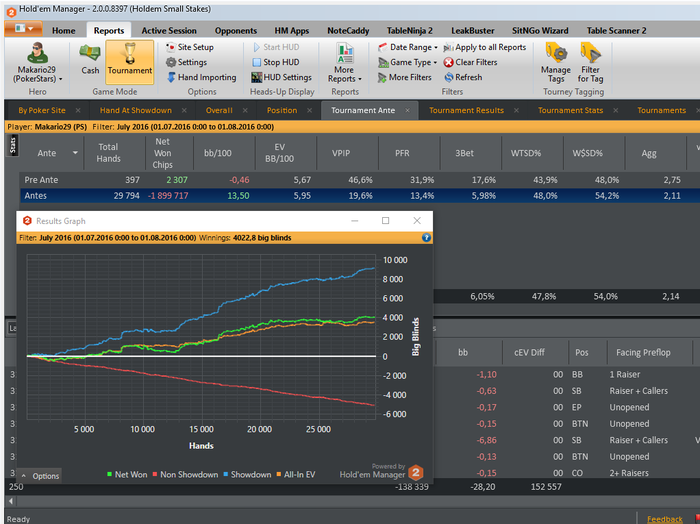Close the Tournament Results report tab

(x=516, y=110)
